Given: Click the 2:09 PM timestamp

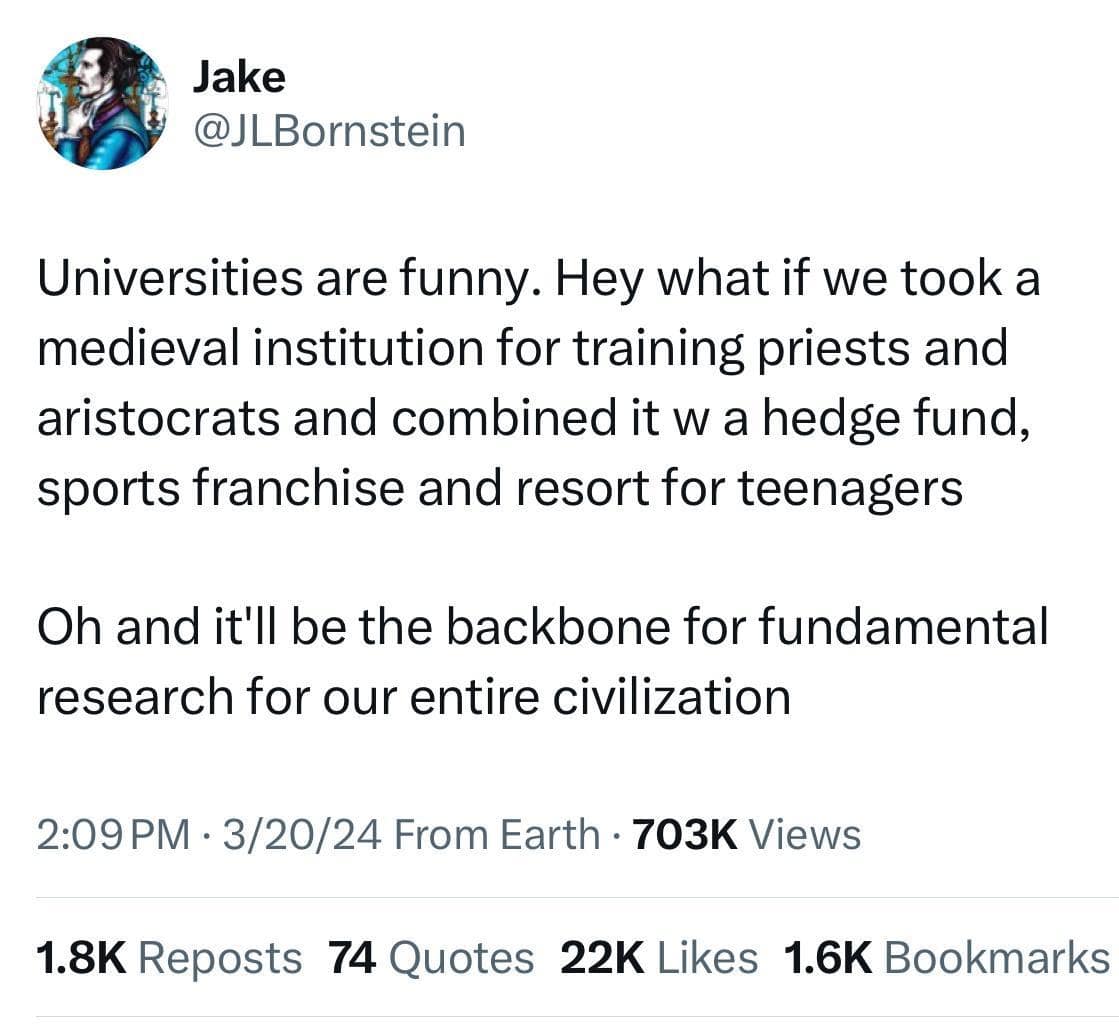Looking at the screenshot, I should coord(113,834).
